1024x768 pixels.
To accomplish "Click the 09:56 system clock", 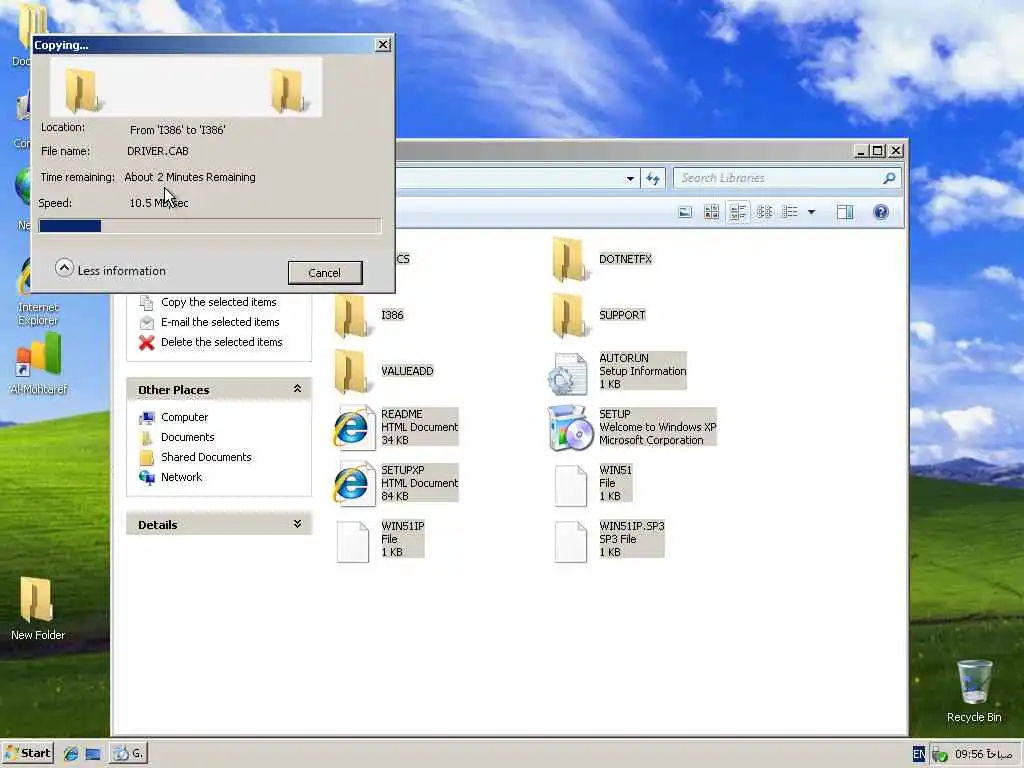I will (x=984, y=754).
